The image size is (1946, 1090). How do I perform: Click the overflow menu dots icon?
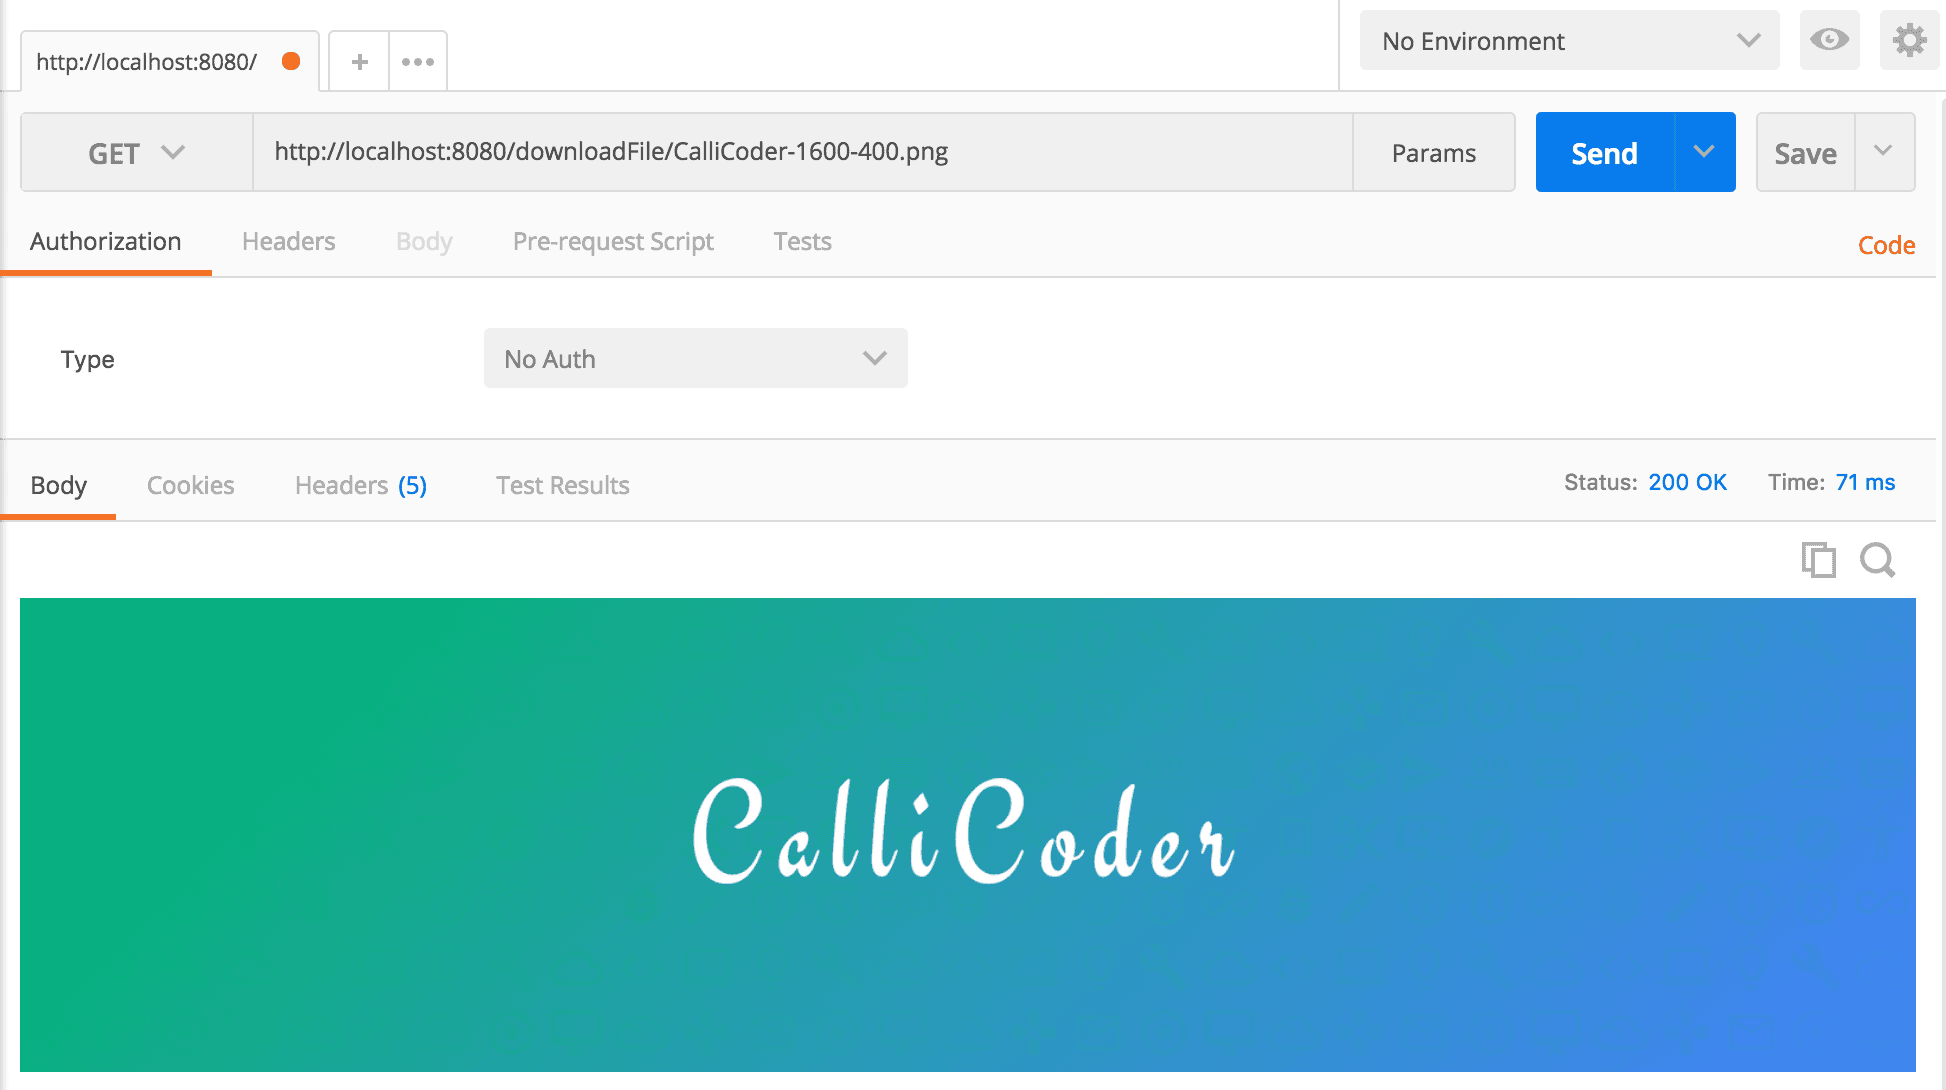click(418, 61)
